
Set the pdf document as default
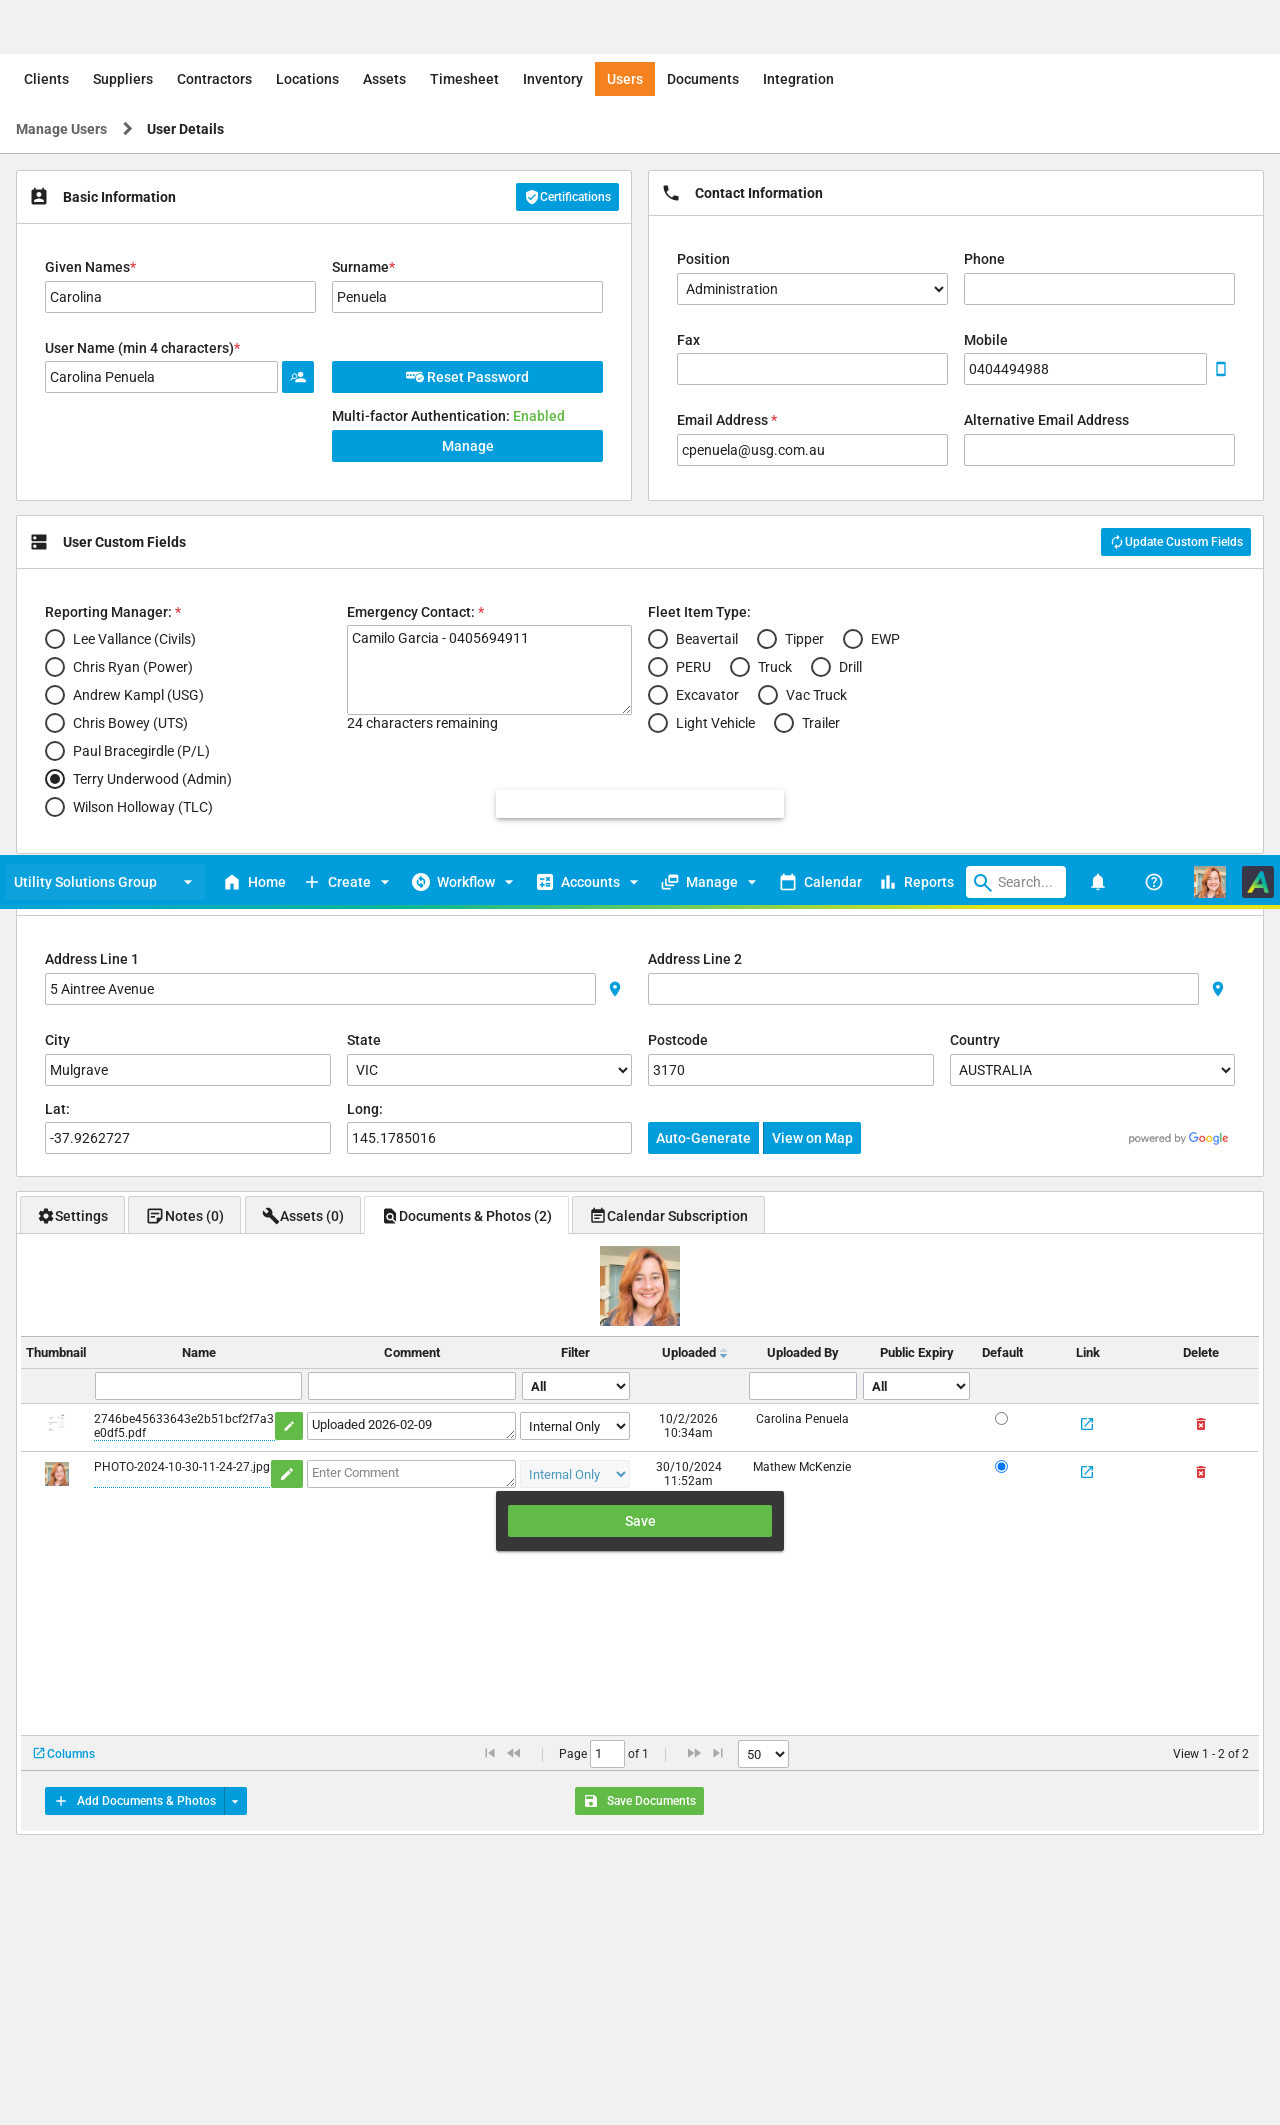1001,1419
